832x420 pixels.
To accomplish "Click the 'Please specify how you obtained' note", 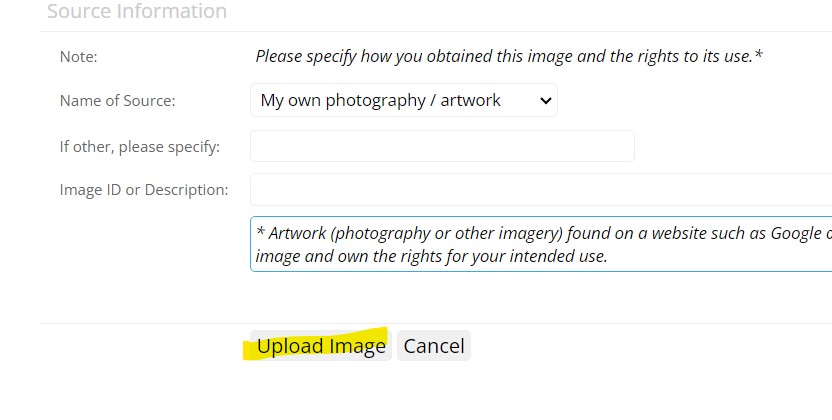I will pyautogui.click(x=509, y=56).
